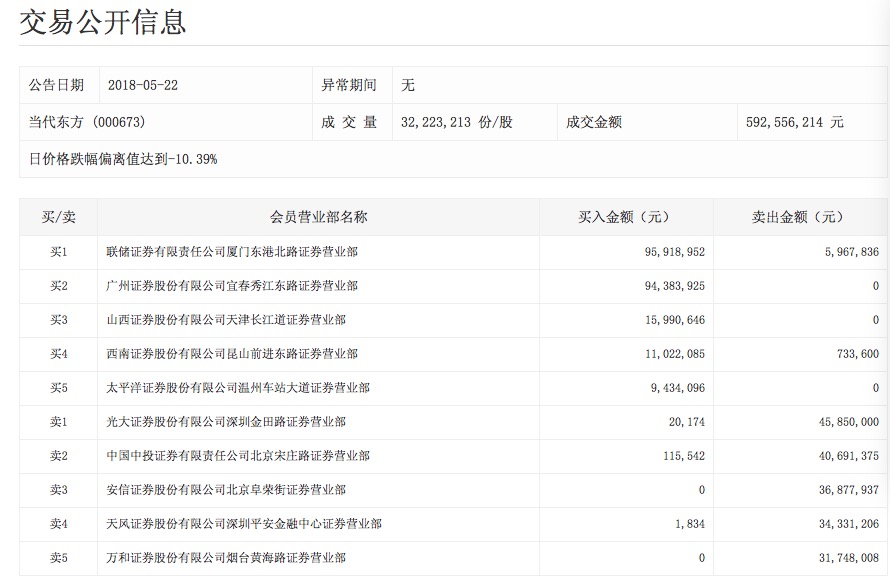The height and width of the screenshot is (583, 890).
Task: Click the 山西证券天津长江道 brokerage name
Action: [x=226, y=320]
